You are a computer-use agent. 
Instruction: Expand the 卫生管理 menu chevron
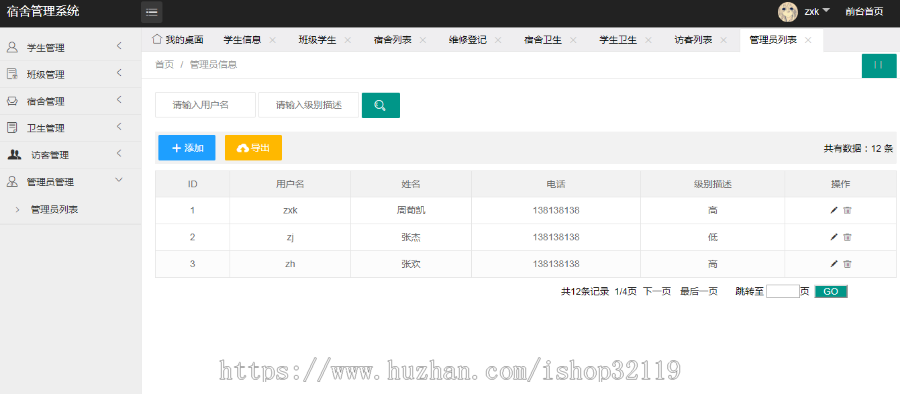tap(119, 126)
